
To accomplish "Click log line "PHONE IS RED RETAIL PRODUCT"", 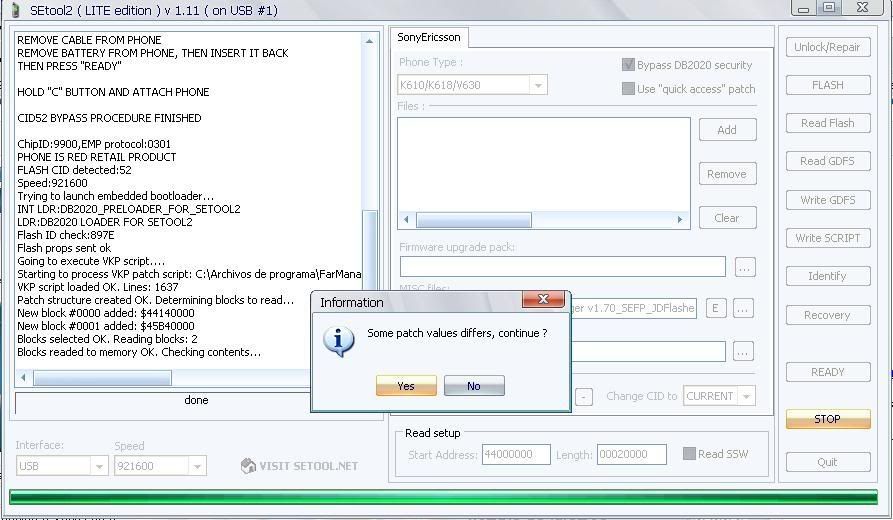I will [96, 157].
